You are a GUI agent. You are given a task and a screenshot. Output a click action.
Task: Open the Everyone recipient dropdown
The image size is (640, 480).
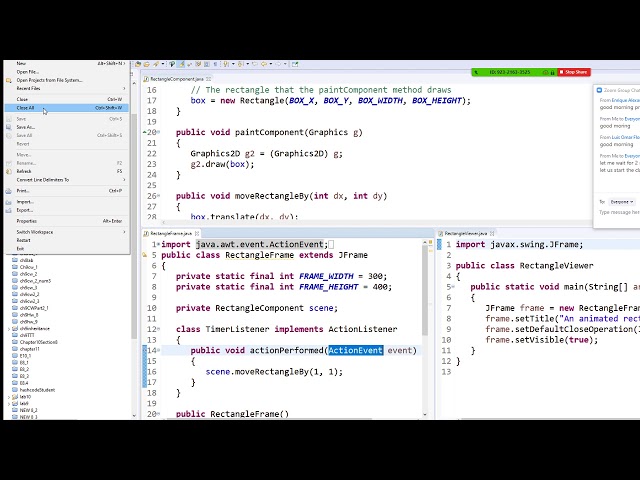click(x=621, y=202)
